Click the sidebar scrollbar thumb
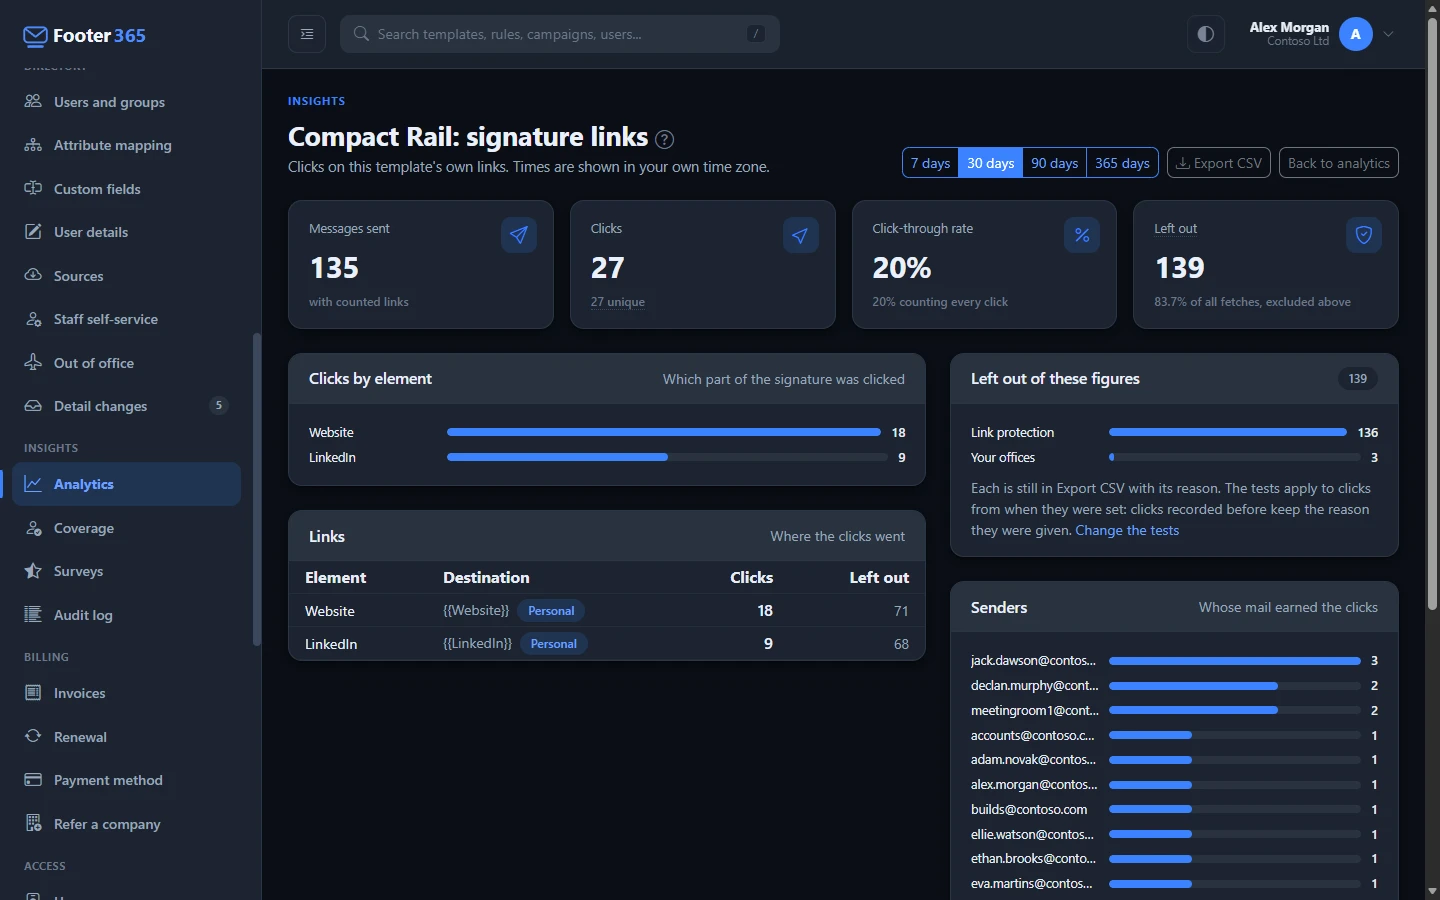 pyautogui.click(x=256, y=489)
